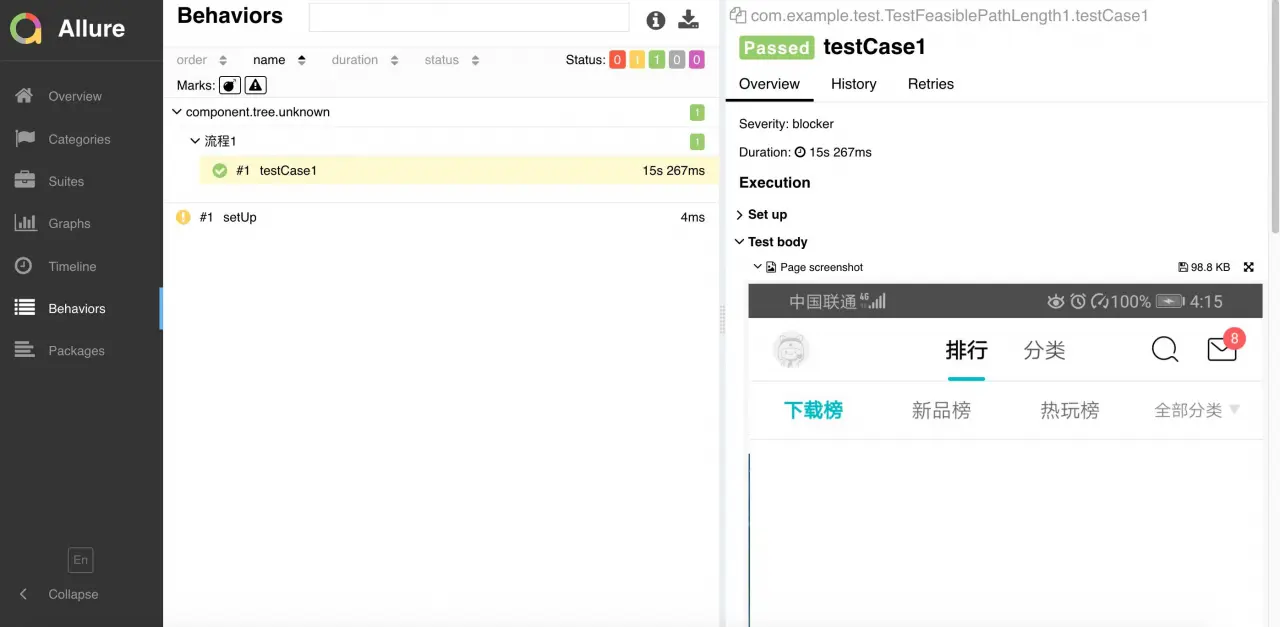Click the Behaviors search field

(469, 18)
